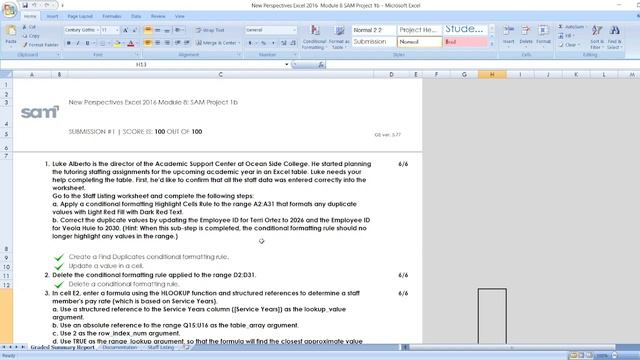This screenshot has width=640, height=360.
Task: Open the Century Gothic font name dropdown
Action: [x=98, y=30]
